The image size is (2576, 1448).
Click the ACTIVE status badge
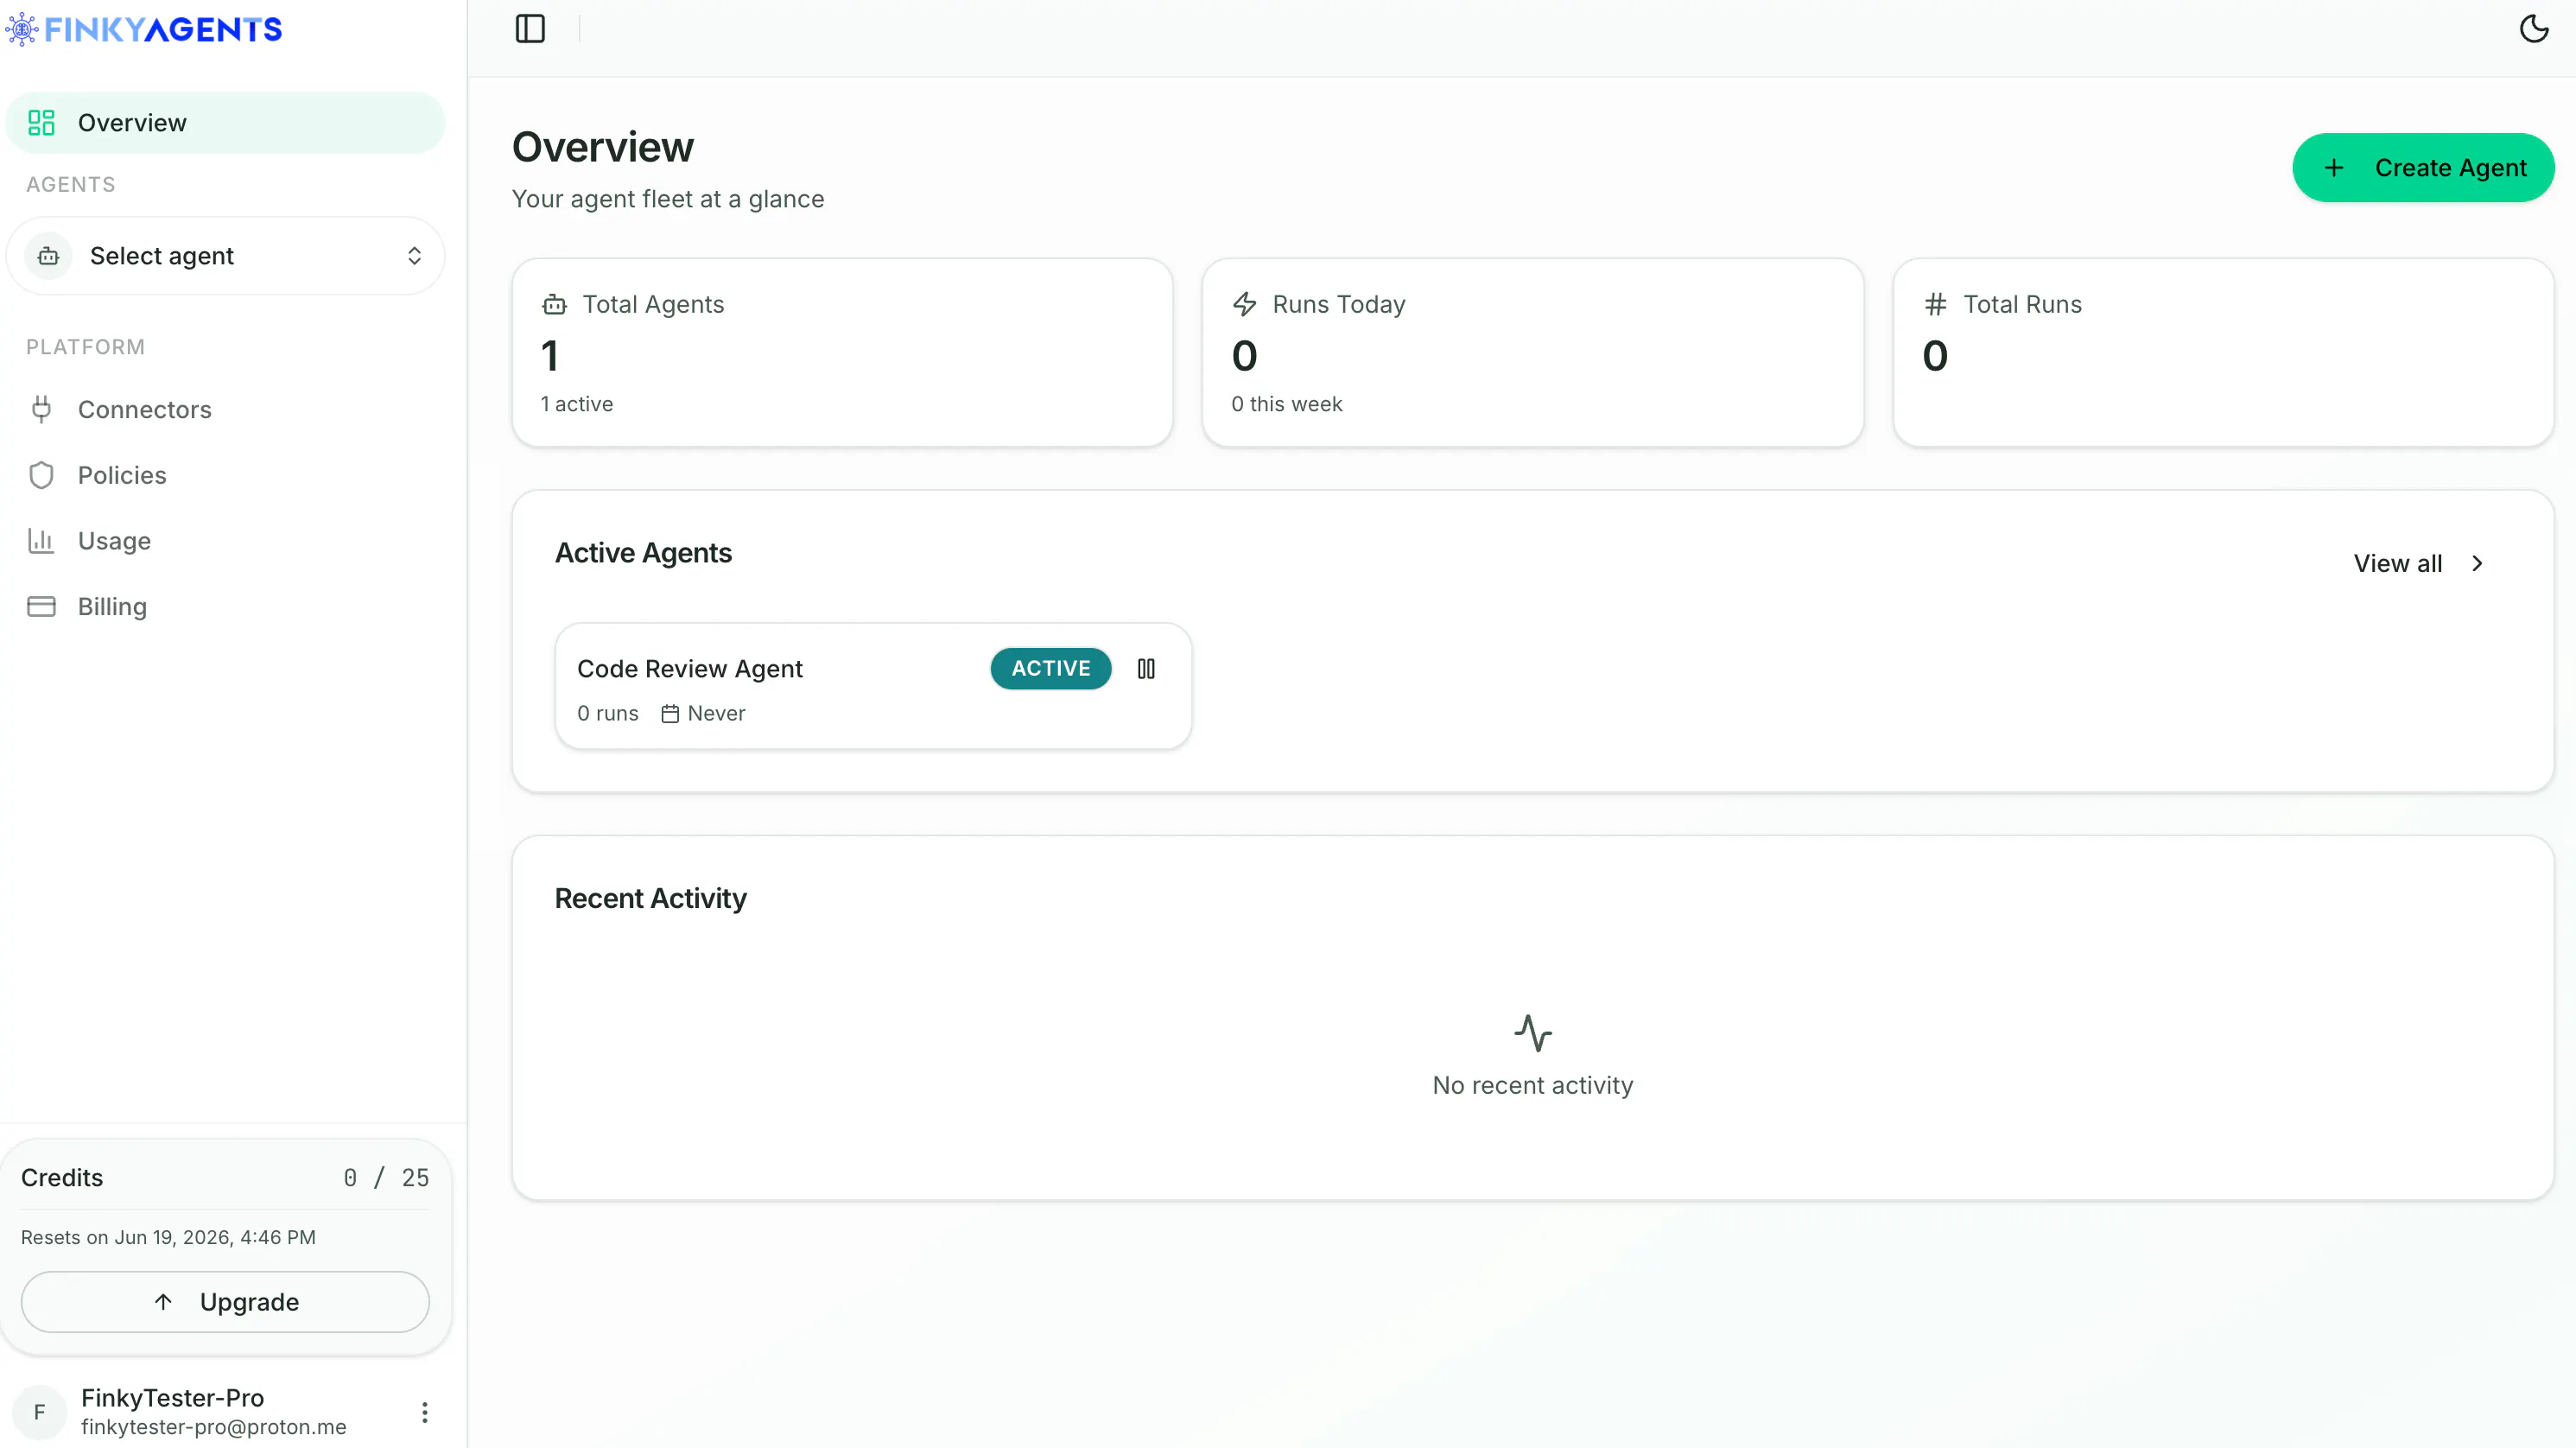point(1050,669)
